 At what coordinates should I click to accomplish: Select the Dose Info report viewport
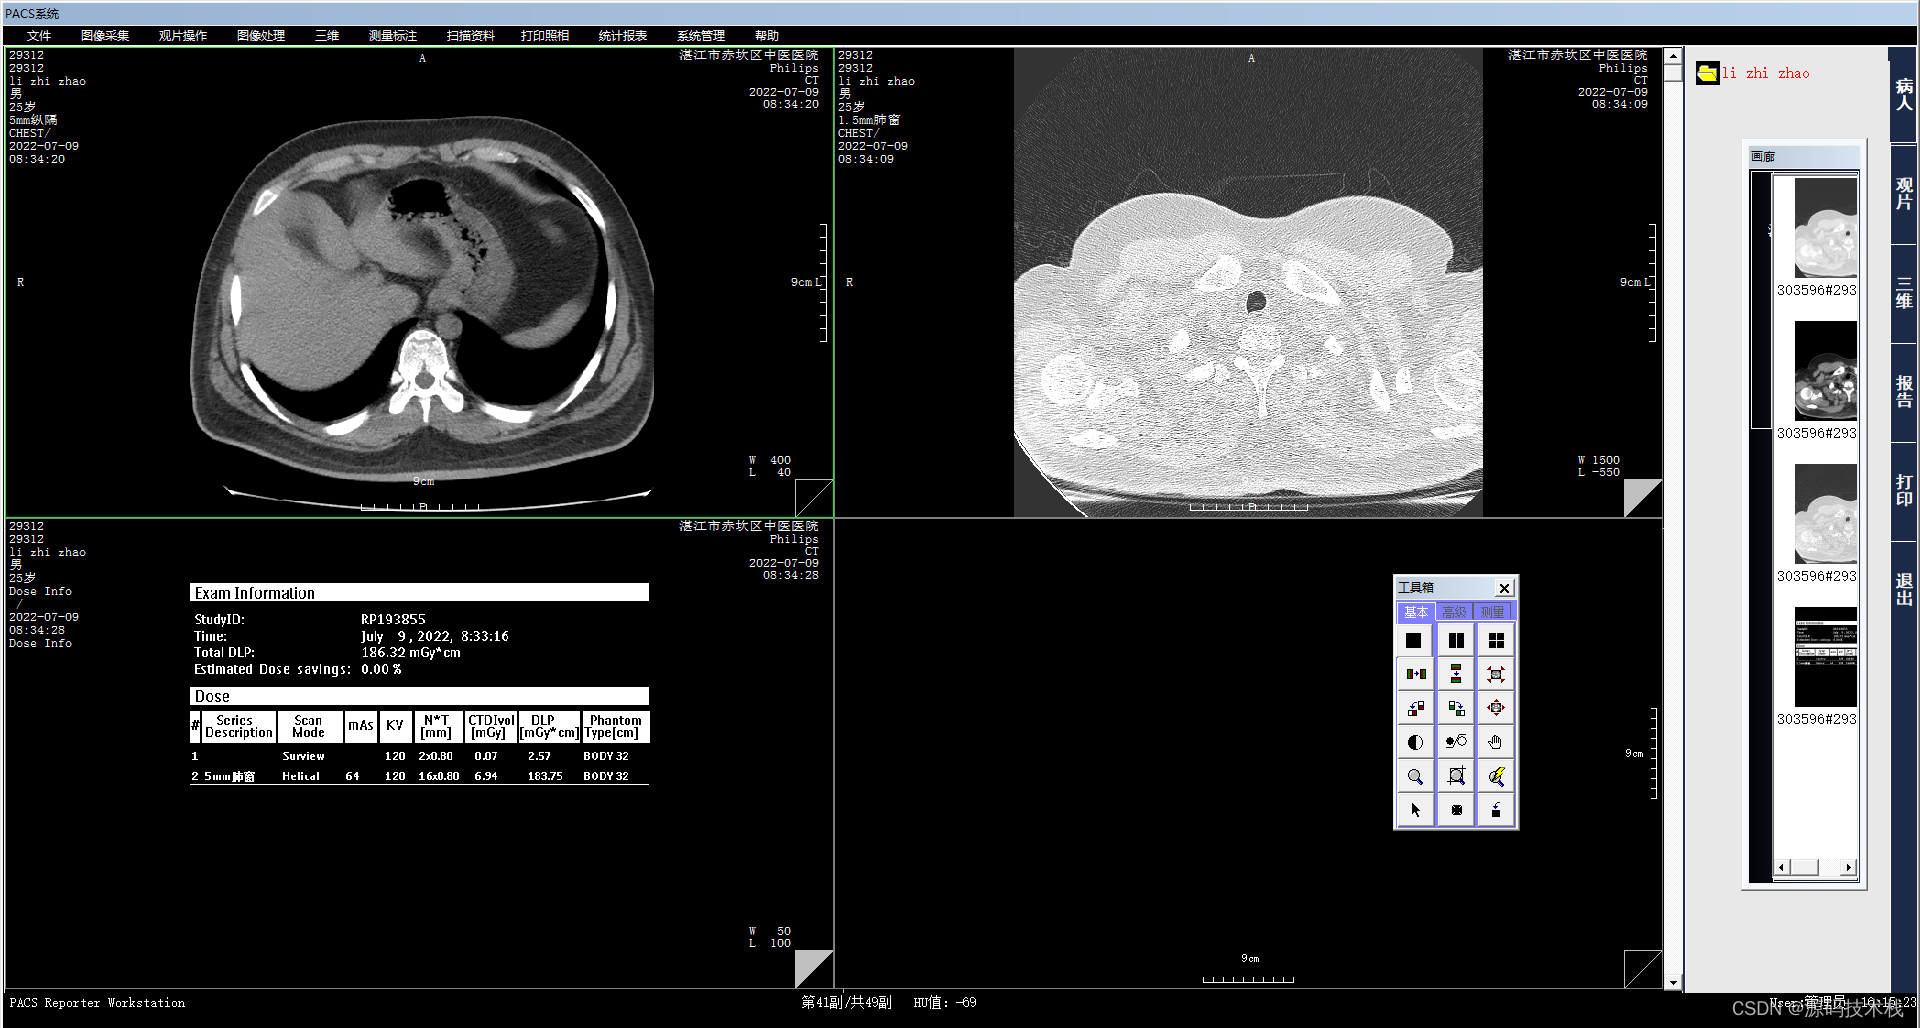coord(420,753)
